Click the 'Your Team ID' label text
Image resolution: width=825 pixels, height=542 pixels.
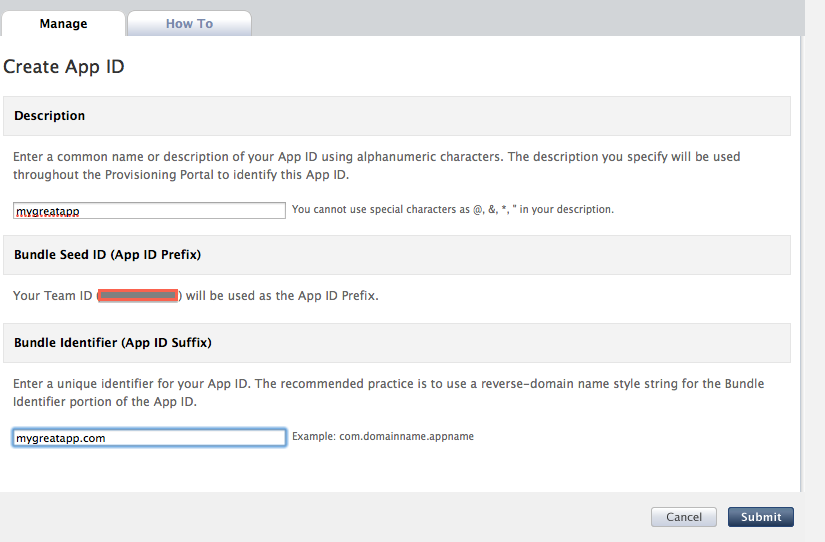52,296
